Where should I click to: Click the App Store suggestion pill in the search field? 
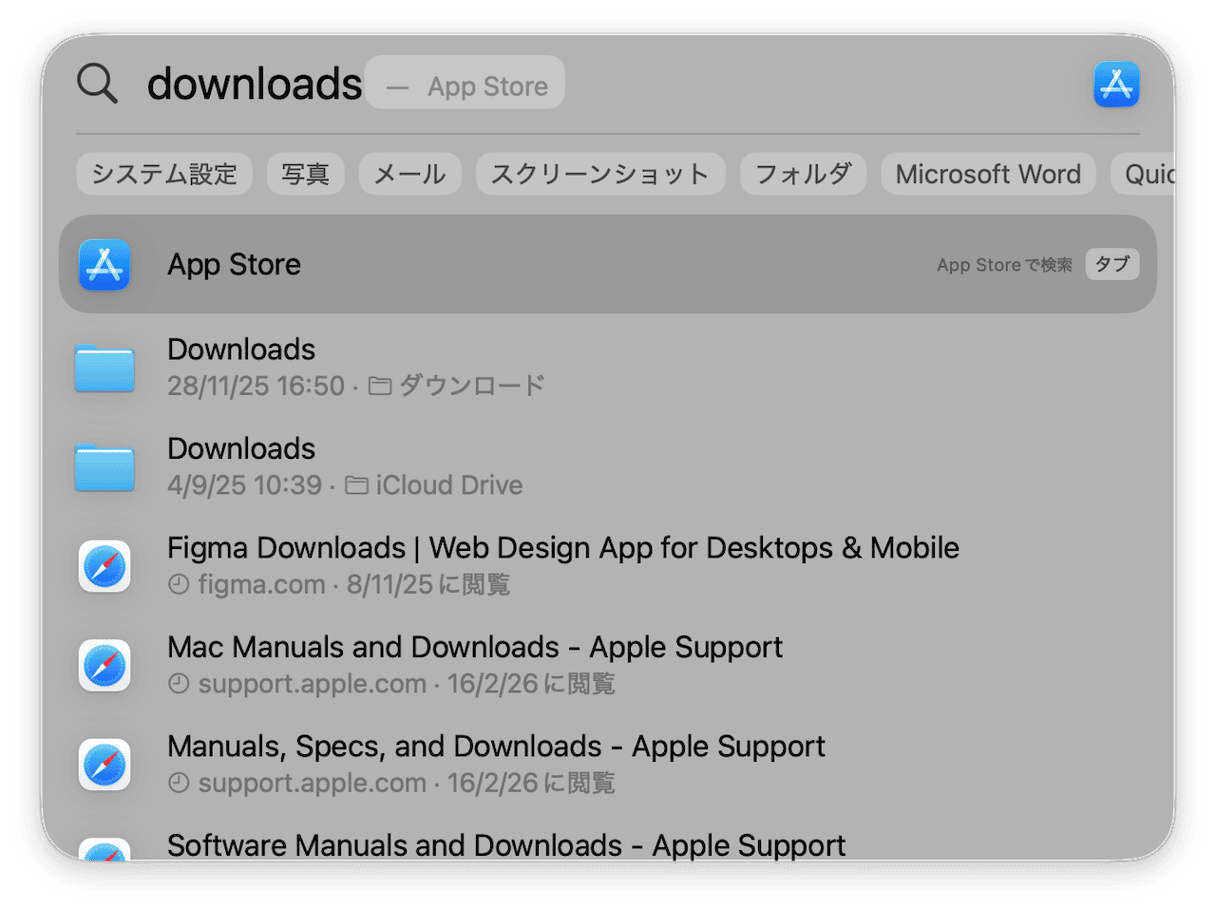(x=465, y=83)
